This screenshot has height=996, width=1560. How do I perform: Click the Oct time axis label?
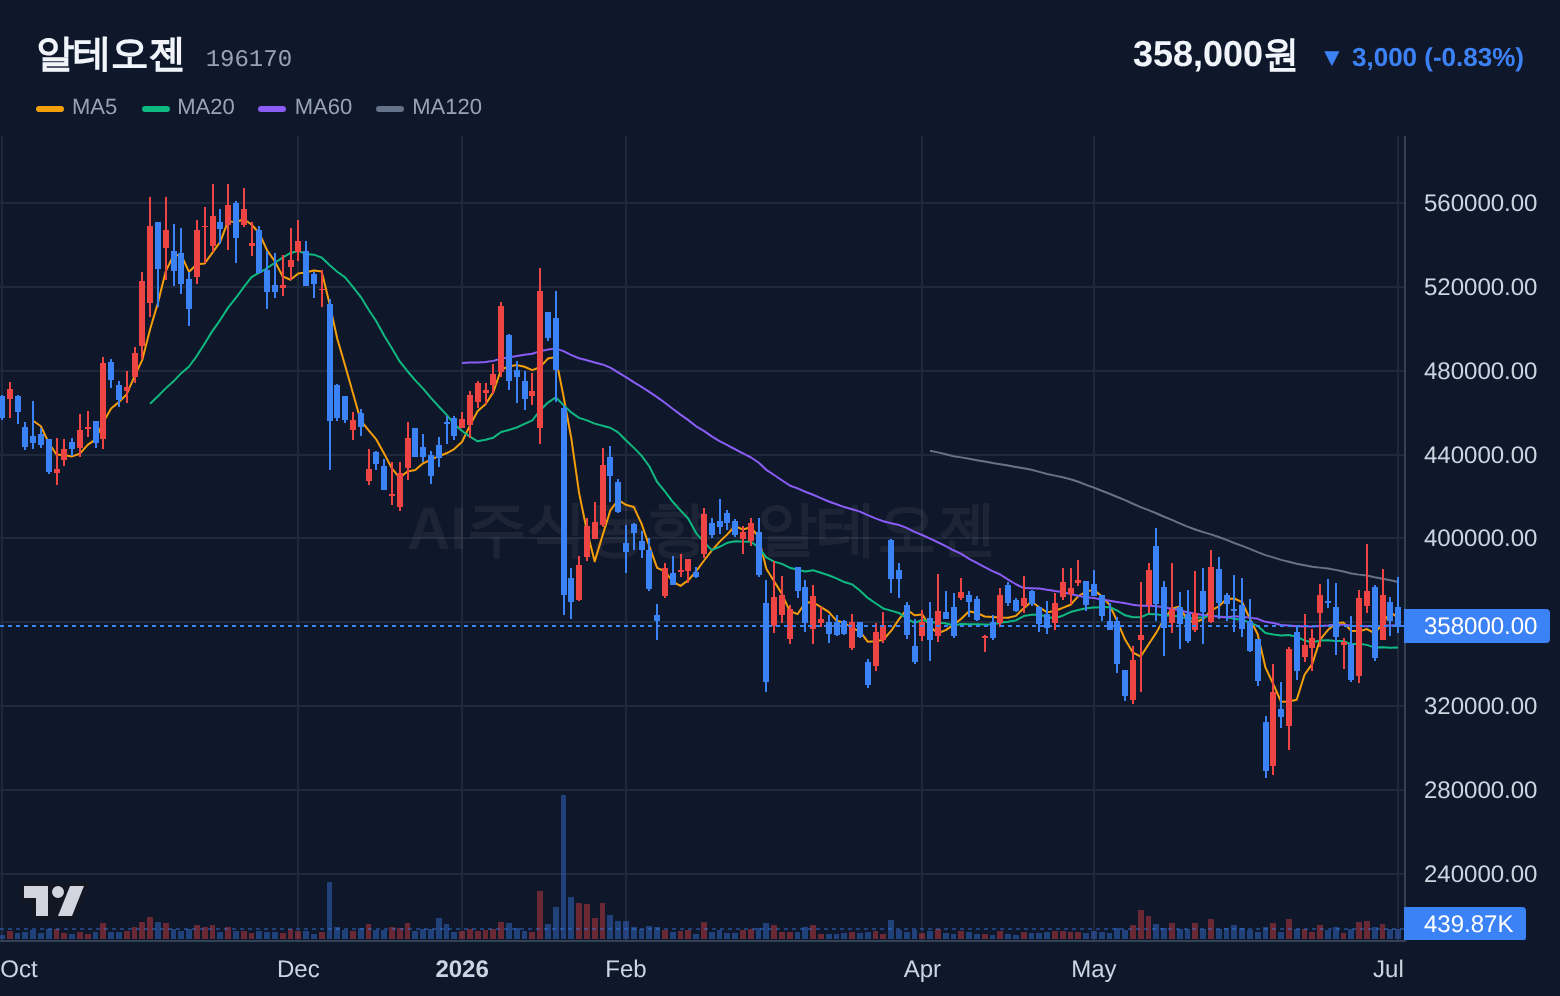coord(19,969)
